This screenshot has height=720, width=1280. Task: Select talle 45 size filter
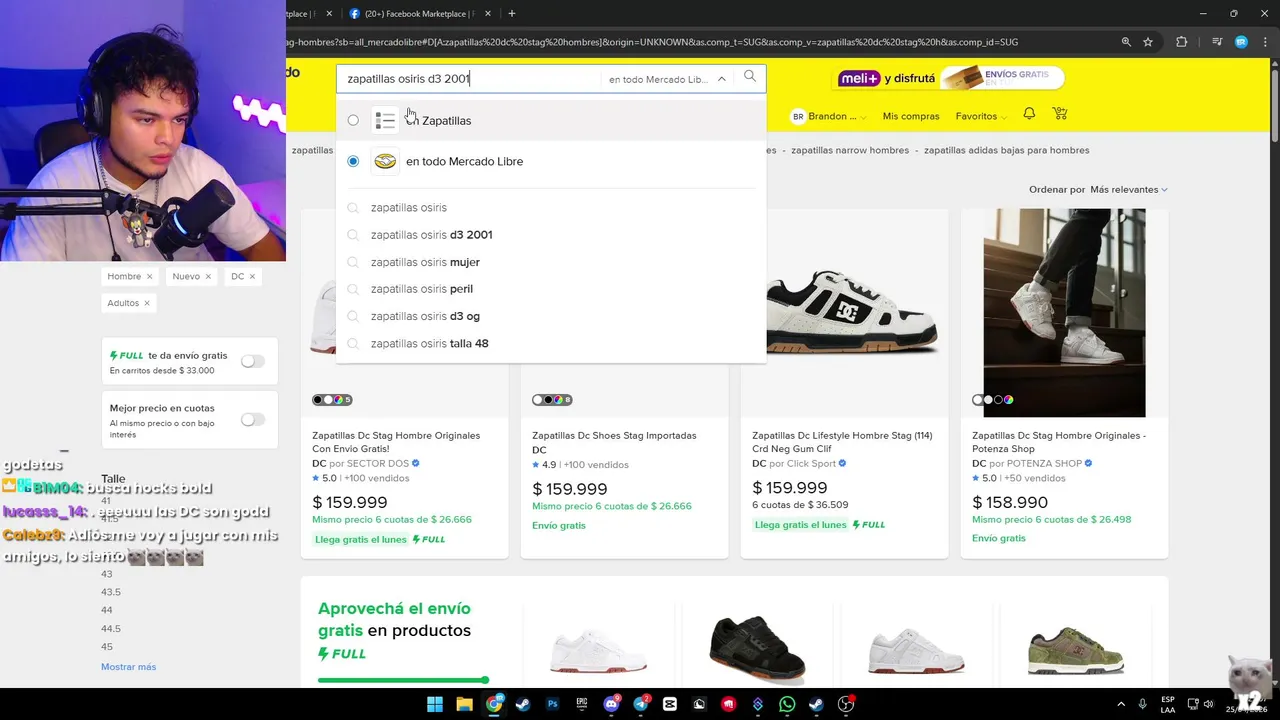click(x=107, y=647)
